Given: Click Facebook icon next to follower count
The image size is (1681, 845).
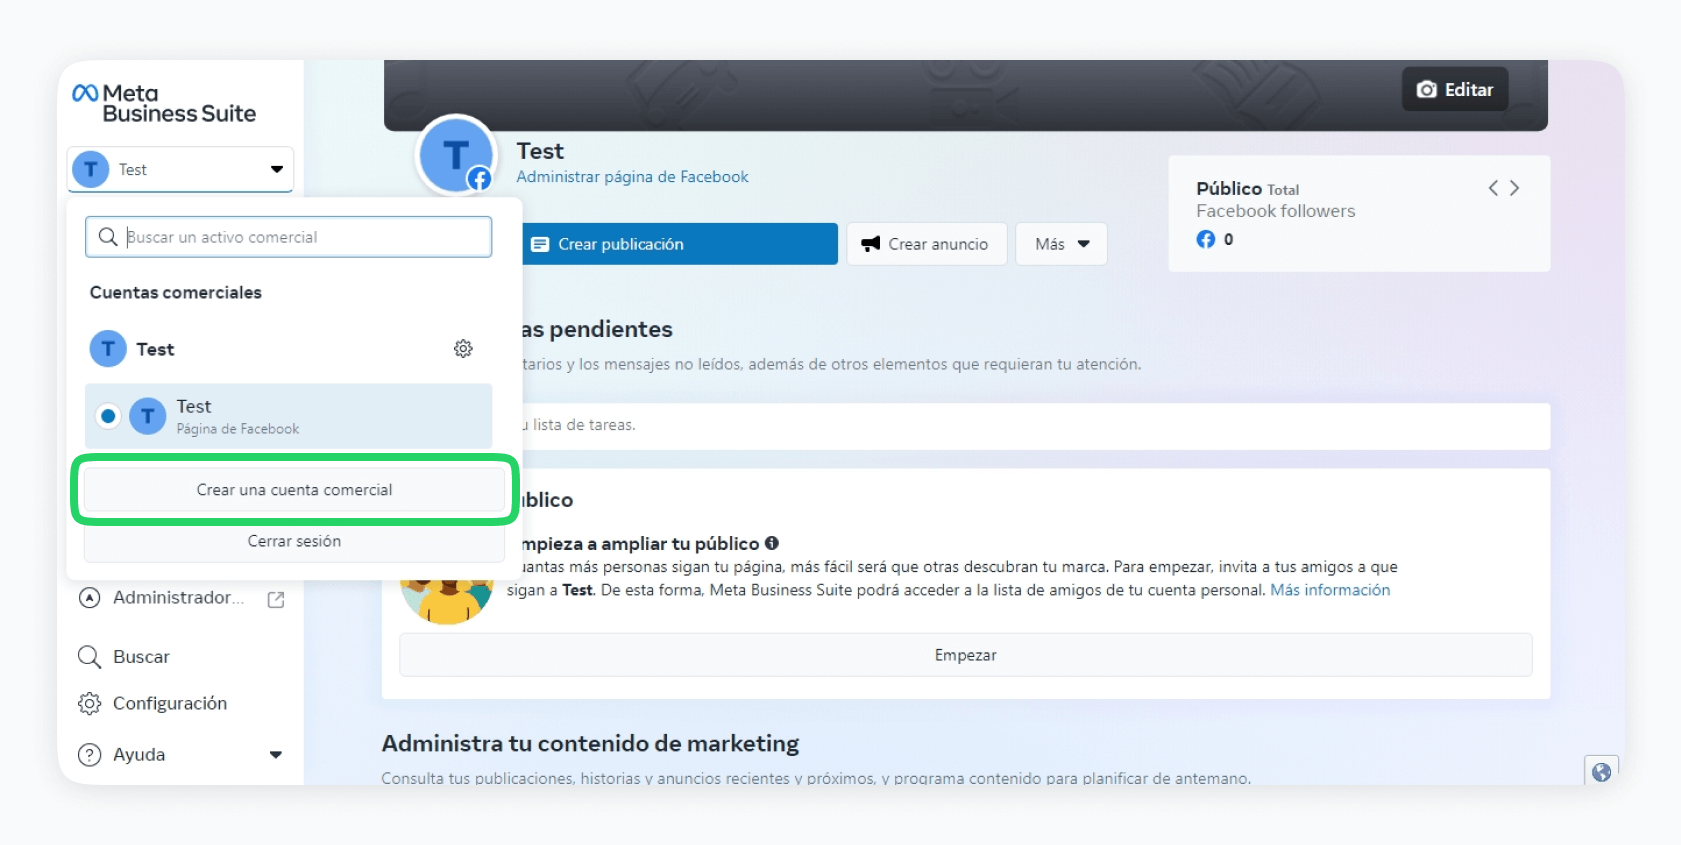Looking at the screenshot, I should pos(1206,239).
